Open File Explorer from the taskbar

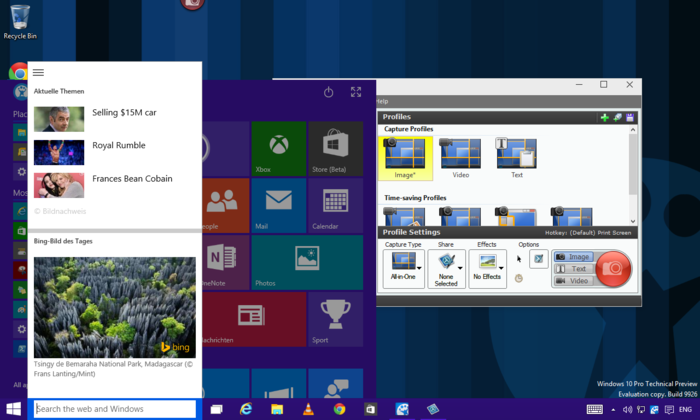click(x=277, y=409)
